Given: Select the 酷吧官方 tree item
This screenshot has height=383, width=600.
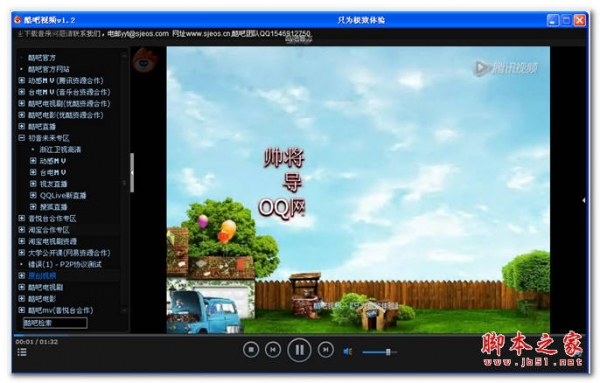Looking at the screenshot, I should point(42,58).
